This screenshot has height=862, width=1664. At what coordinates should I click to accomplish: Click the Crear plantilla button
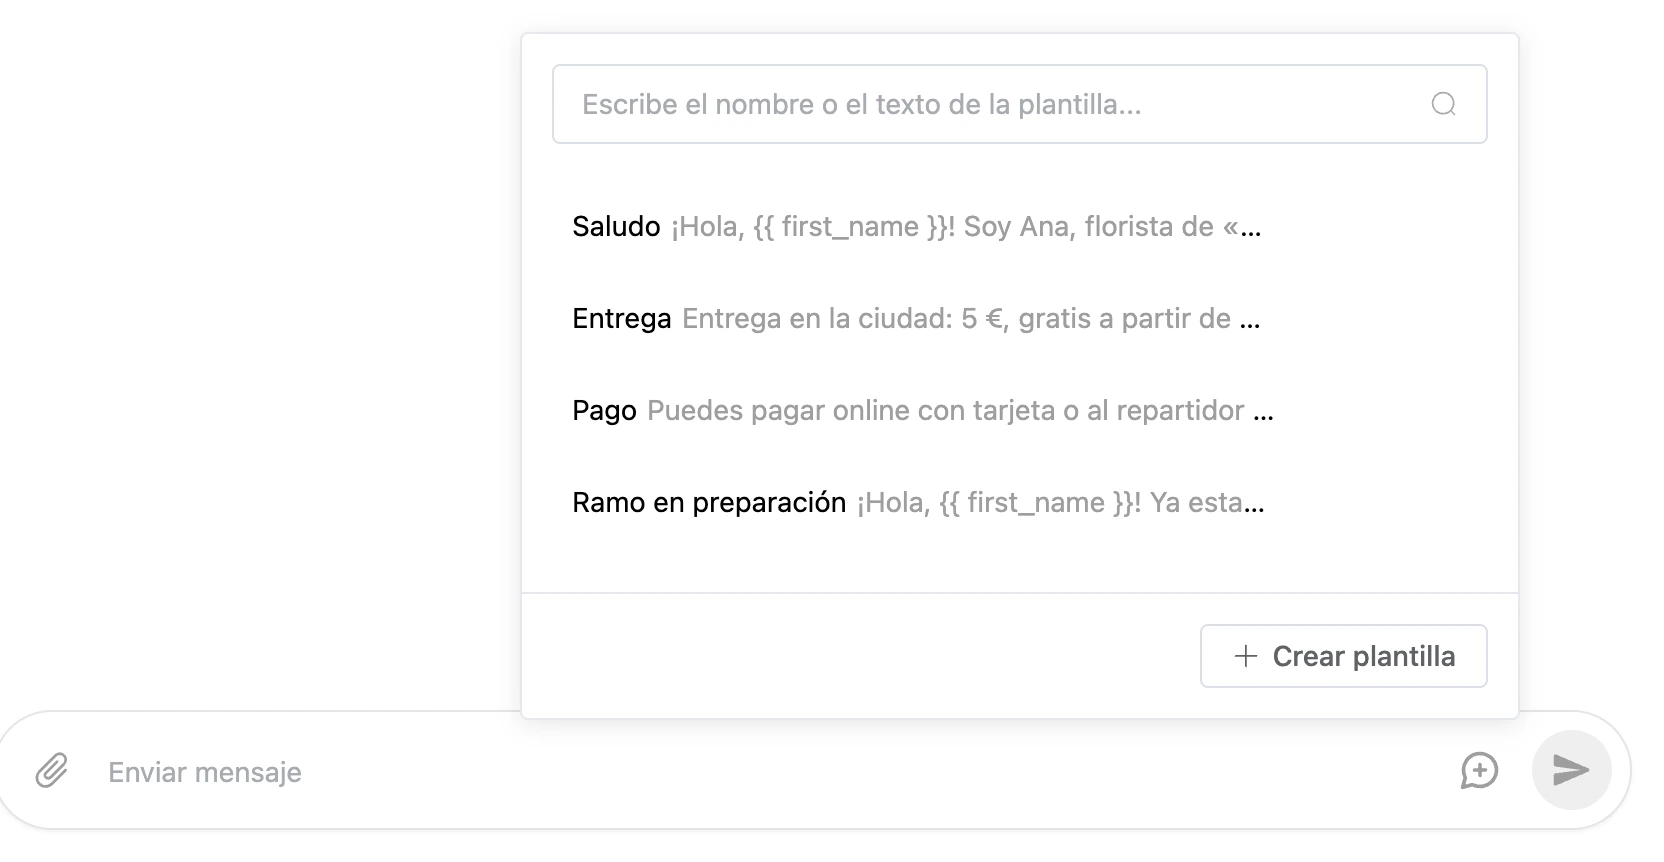point(1343,656)
